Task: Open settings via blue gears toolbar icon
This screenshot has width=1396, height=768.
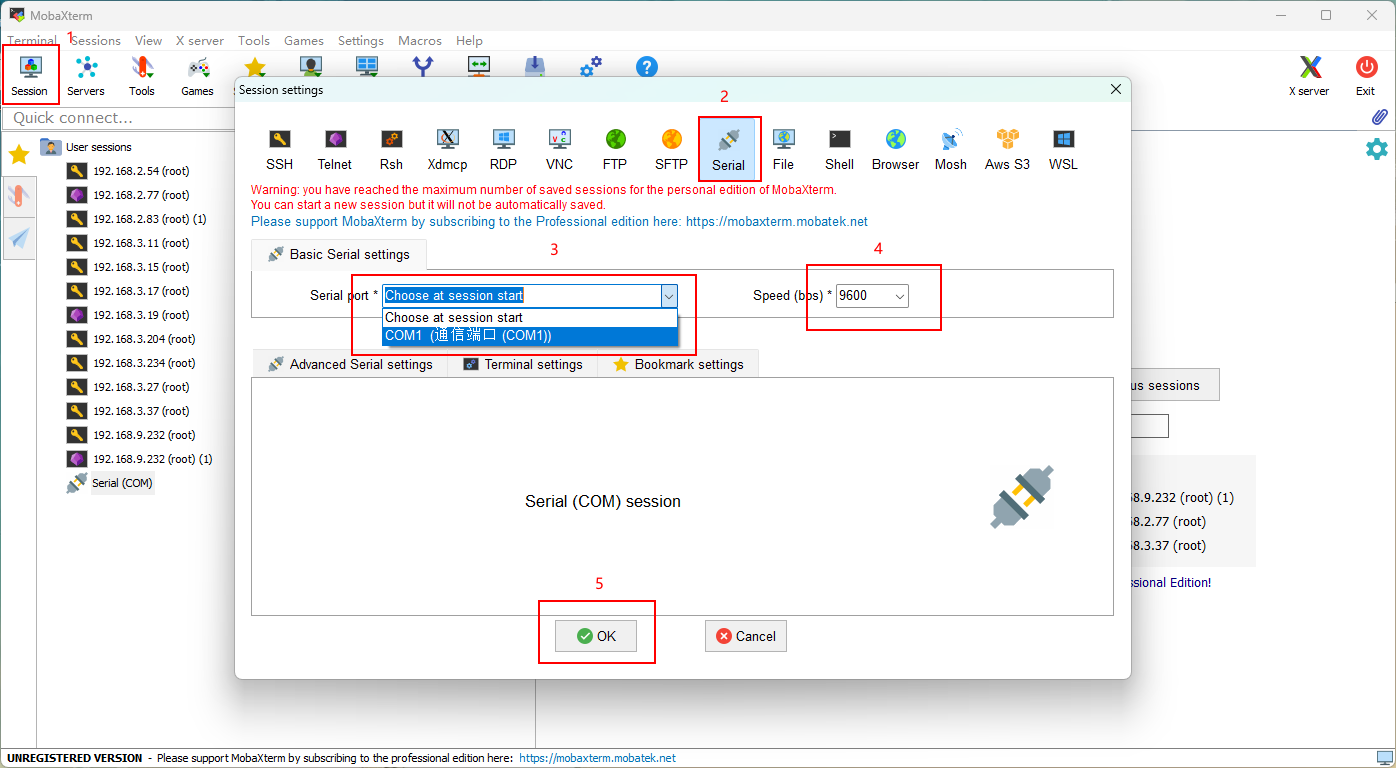Action: [x=591, y=67]
